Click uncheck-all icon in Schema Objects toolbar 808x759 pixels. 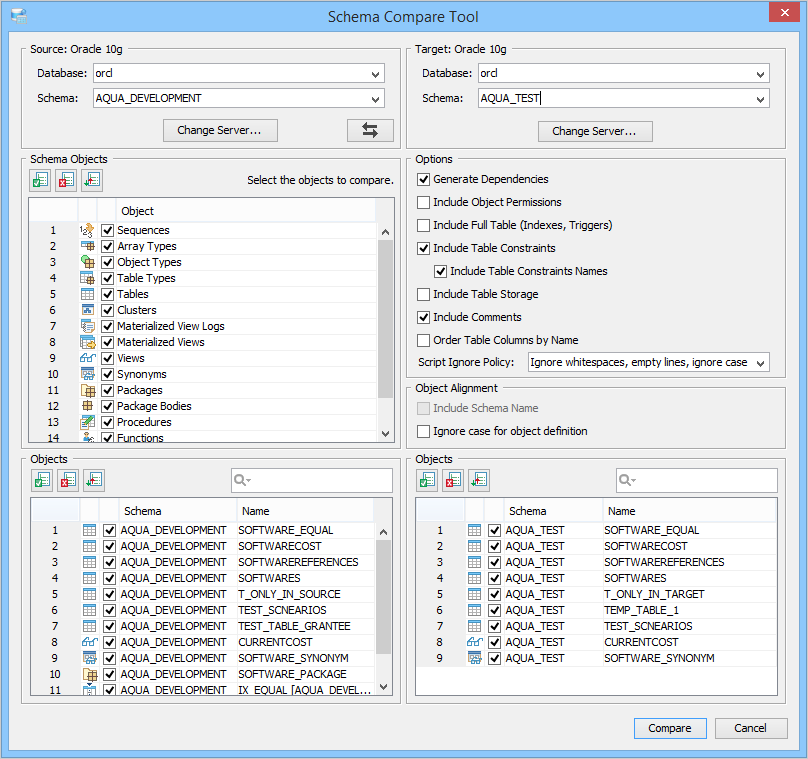pyautogui.click(x=66, y=180)
